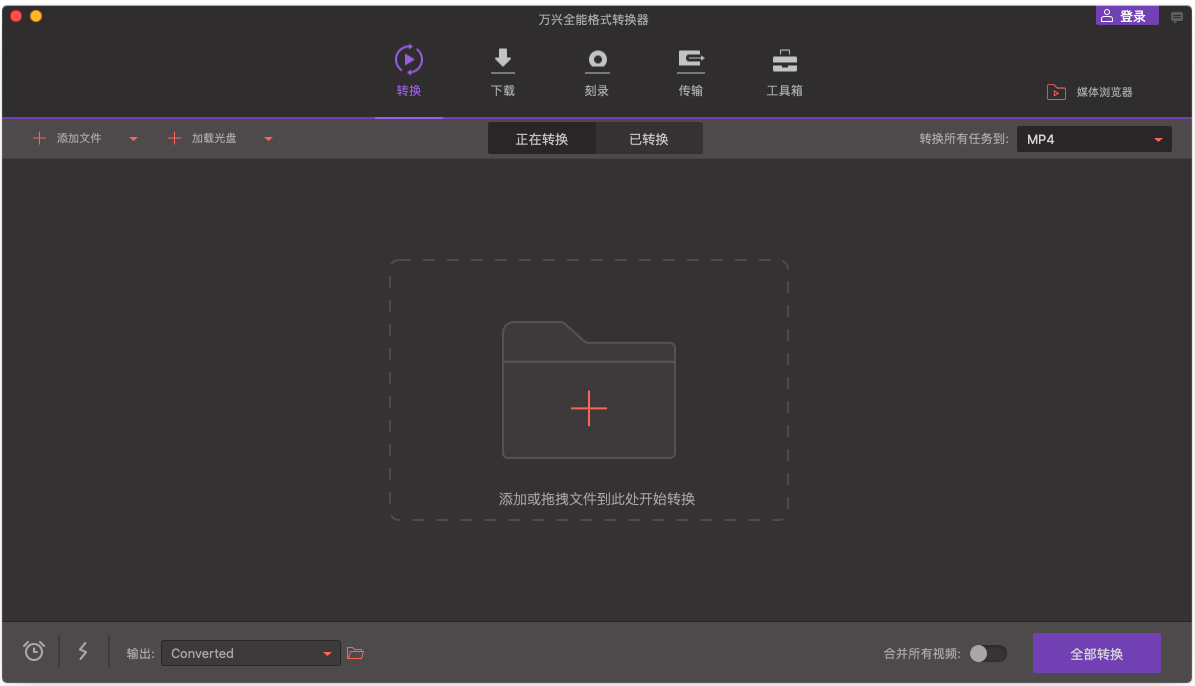Click the purple 登录 login button
This screenshot has height=686, width=1195.
[x=1126, y=16]
